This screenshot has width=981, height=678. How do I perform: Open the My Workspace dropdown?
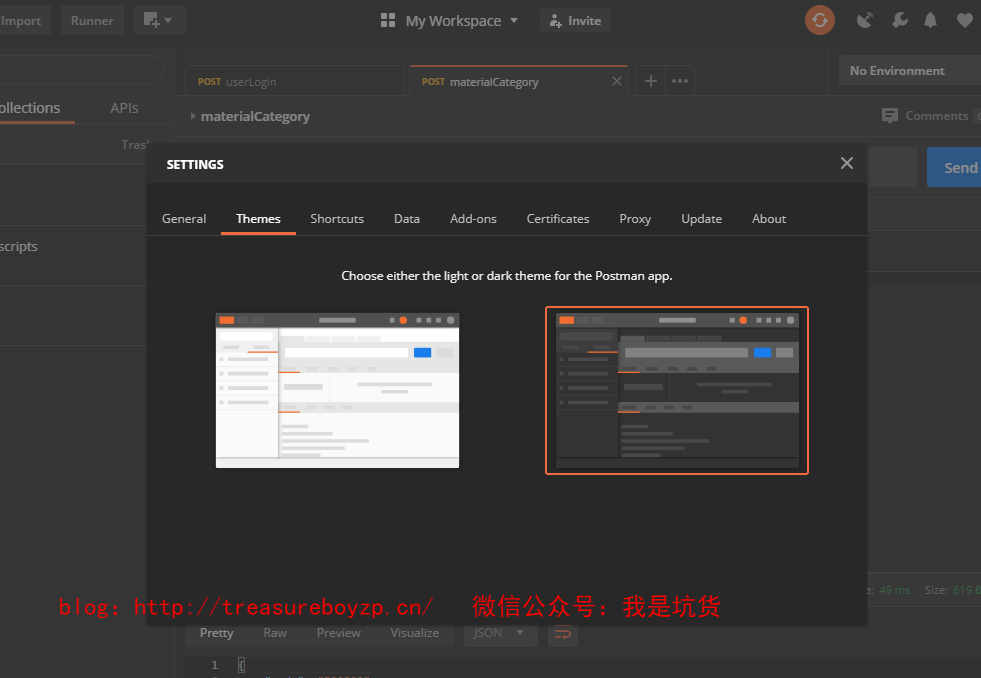click(x=462, y=21)
